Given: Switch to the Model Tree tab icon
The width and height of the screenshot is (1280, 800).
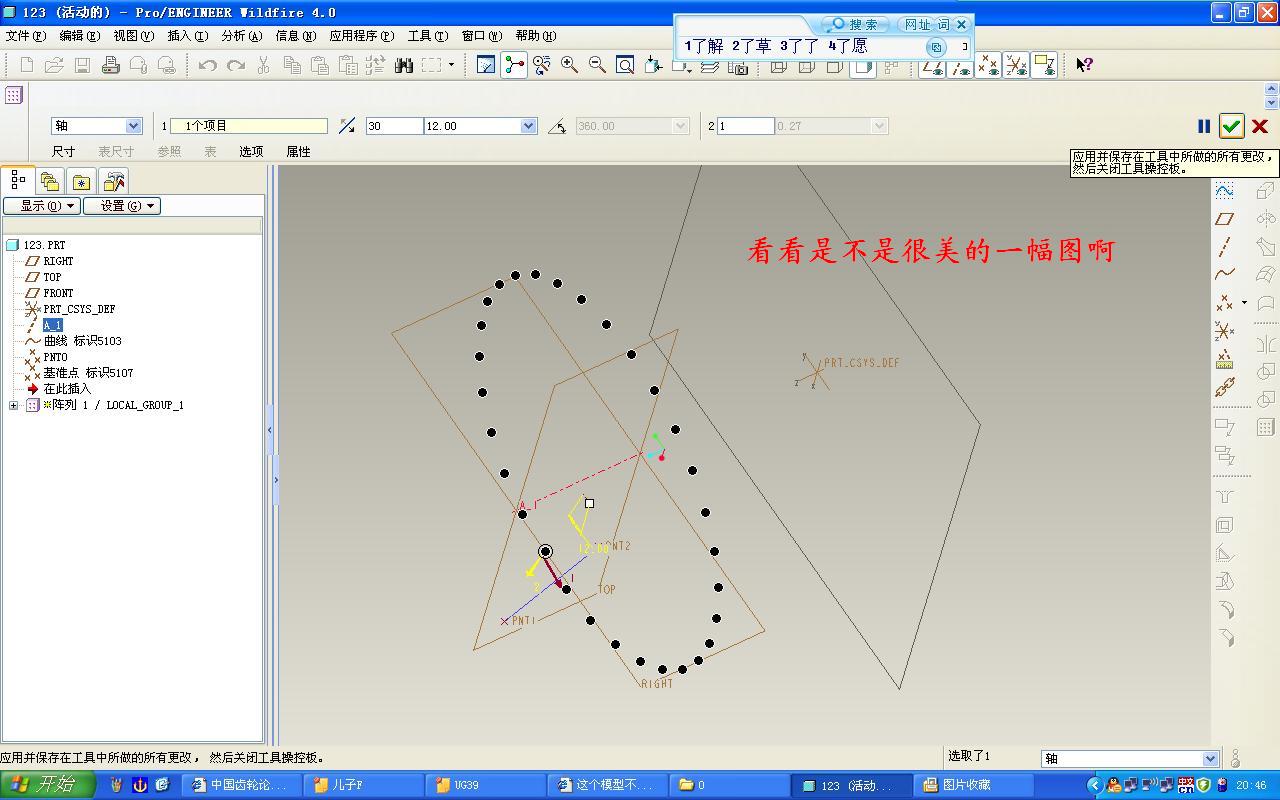Looking at the screenshot, I should [x=18, y=180].
